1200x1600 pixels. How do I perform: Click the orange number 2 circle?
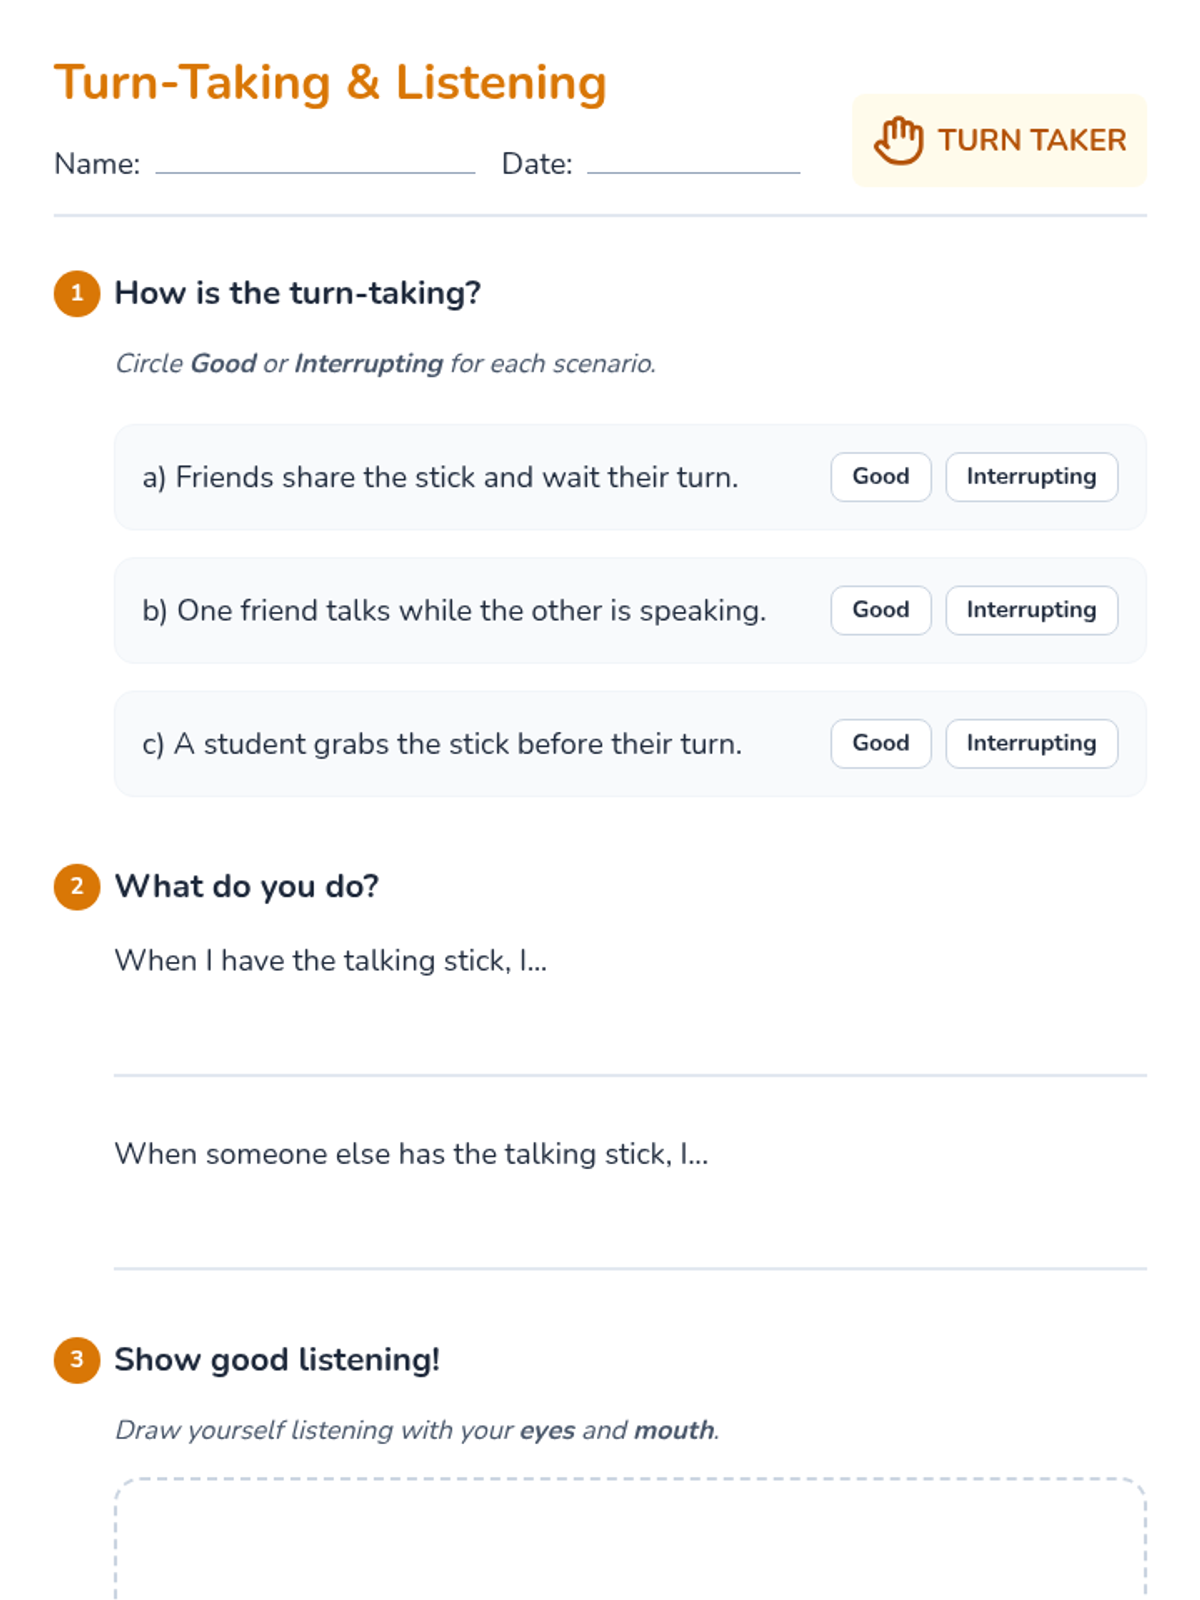77,887
